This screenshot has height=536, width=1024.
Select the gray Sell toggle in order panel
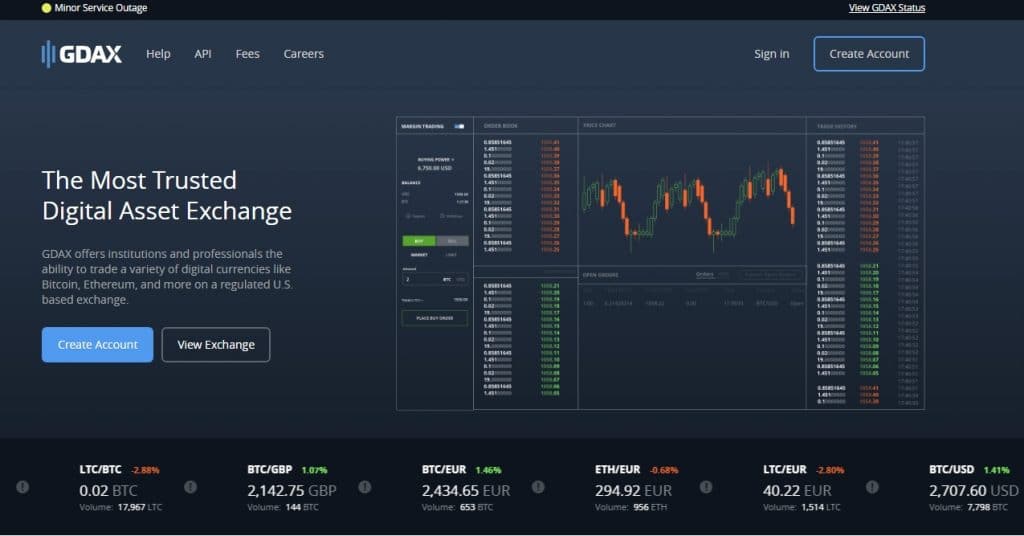click(451, 241)
